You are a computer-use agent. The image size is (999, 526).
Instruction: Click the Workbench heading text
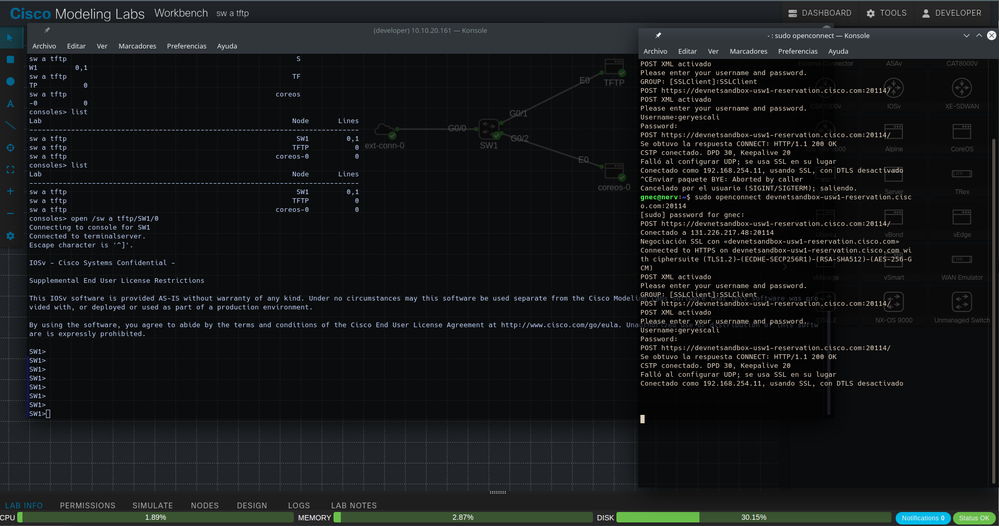pyautogui.click(x=181, y=13)
